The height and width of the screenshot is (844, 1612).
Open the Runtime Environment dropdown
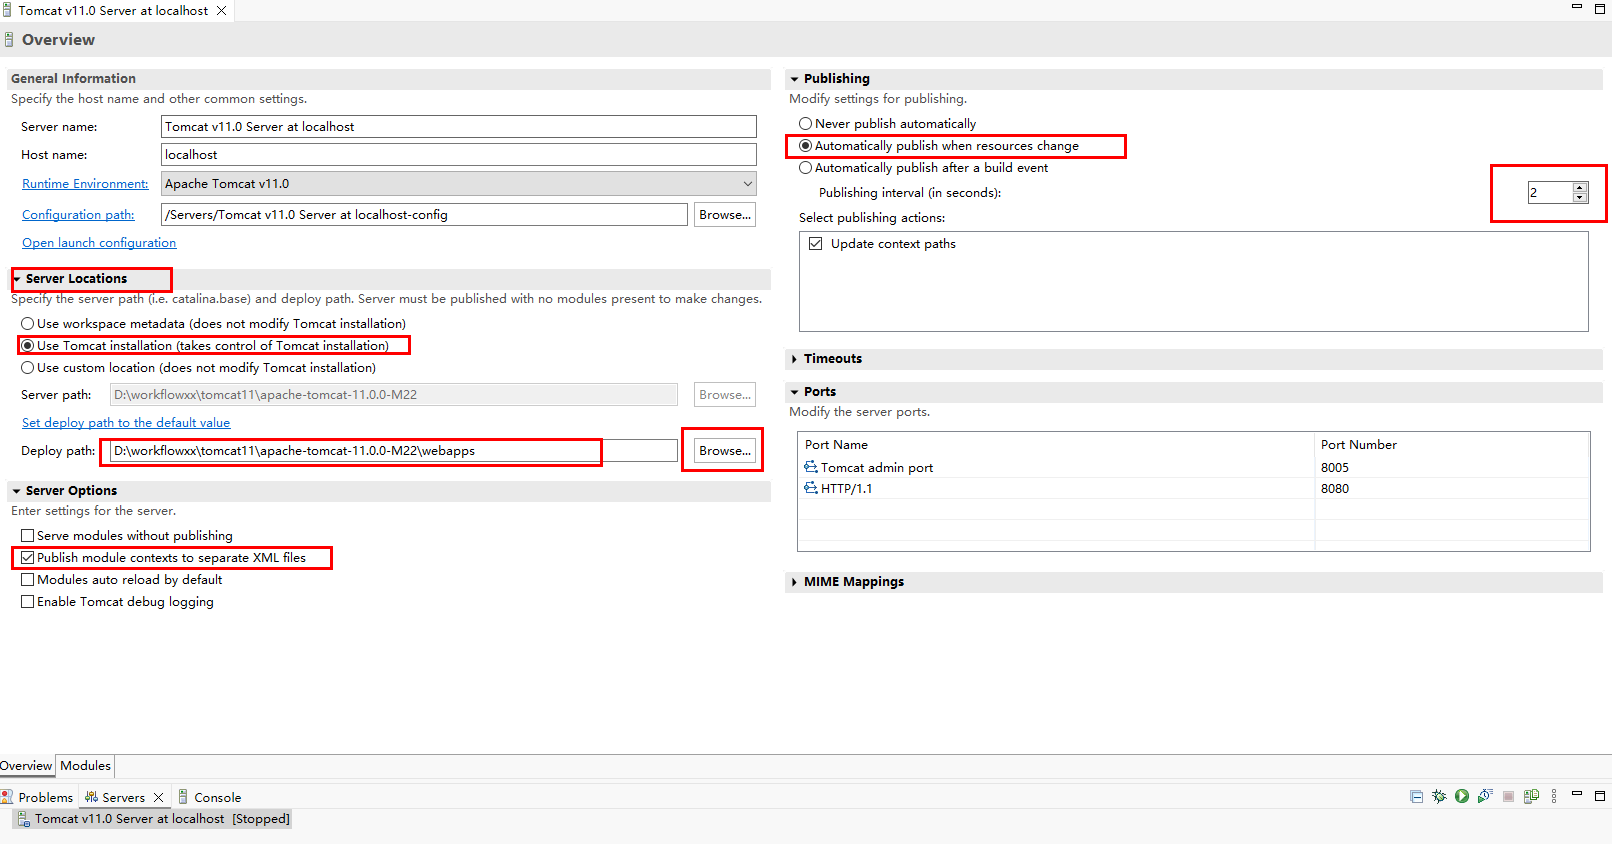(748, 184)
